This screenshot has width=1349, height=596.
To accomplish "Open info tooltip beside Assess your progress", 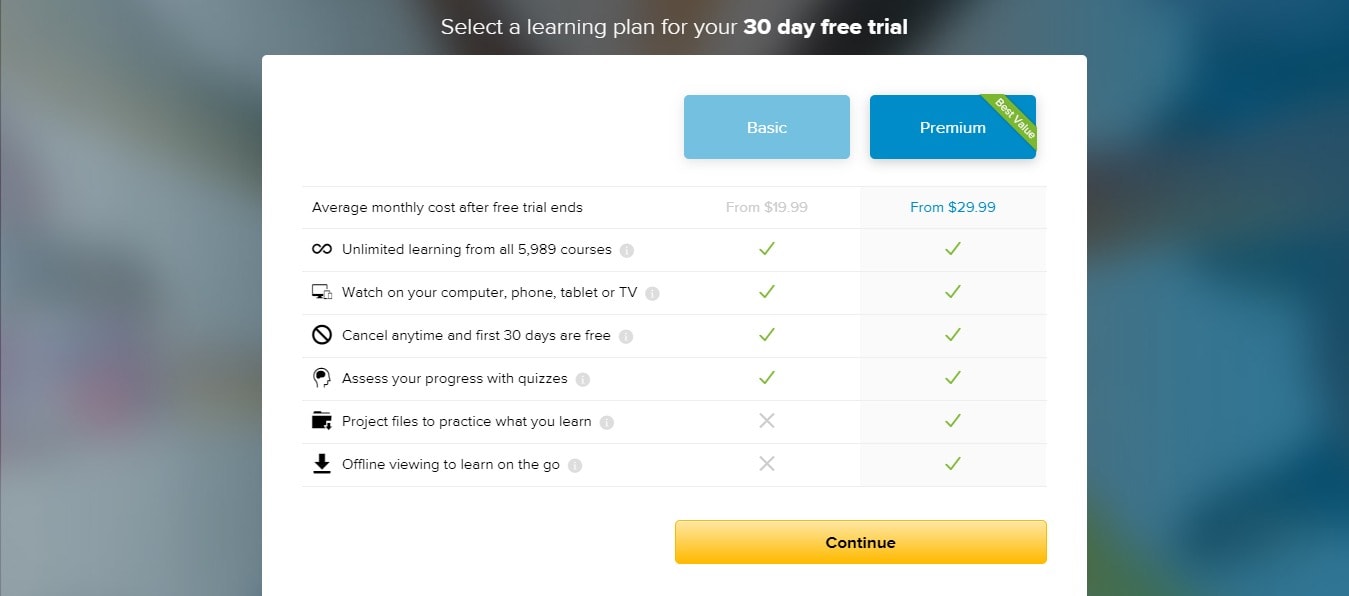I will coord(583,380).
